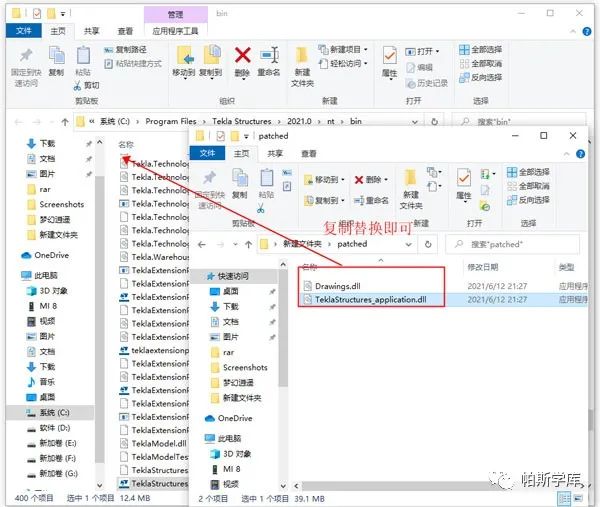Viewport: 600px width, 507px height.
Task: Go up one level in patched window
Action: click(x=249, y=244)
